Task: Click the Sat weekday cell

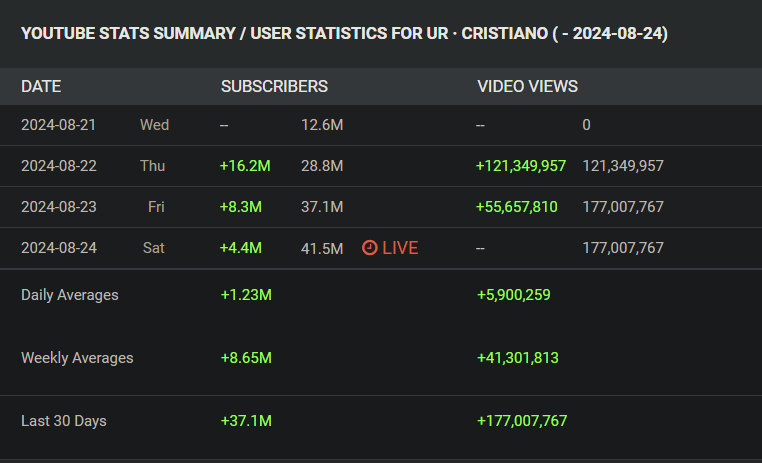Action: coord(154,248)
